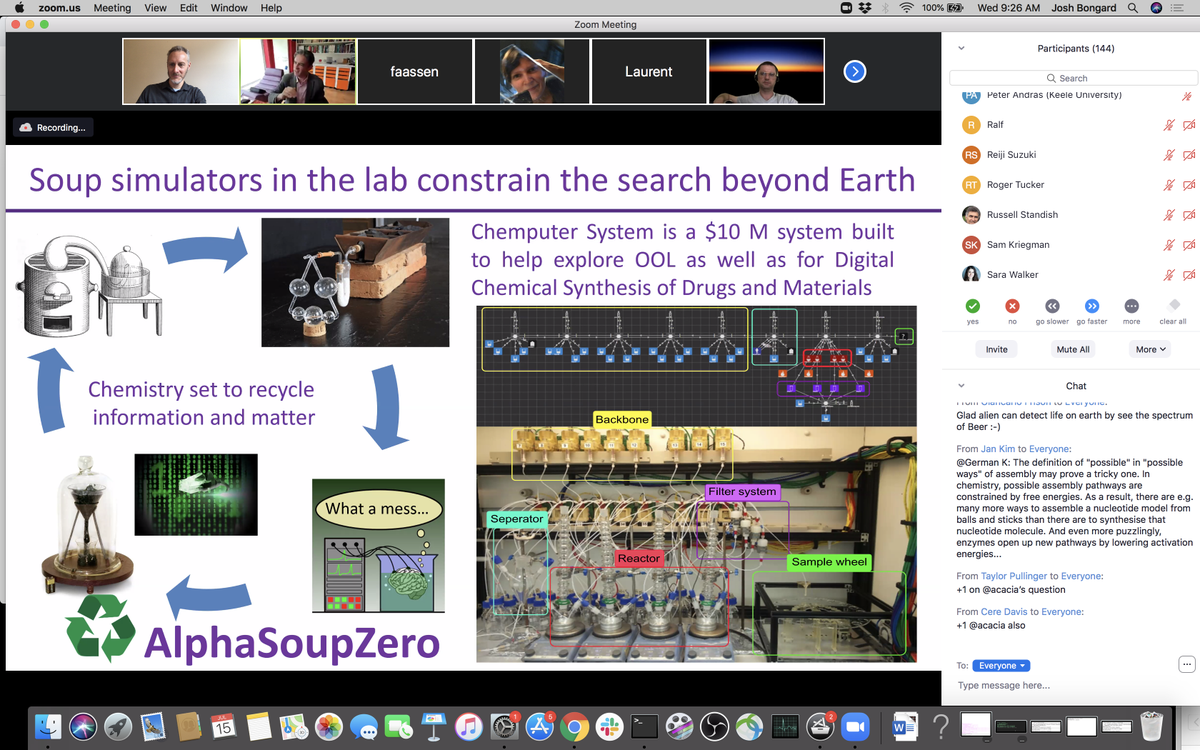Image resolution: width=1200 pixels, height=750 pixels.
Task: Open Keynote in the Dock
Action: [x=433, y=726]
